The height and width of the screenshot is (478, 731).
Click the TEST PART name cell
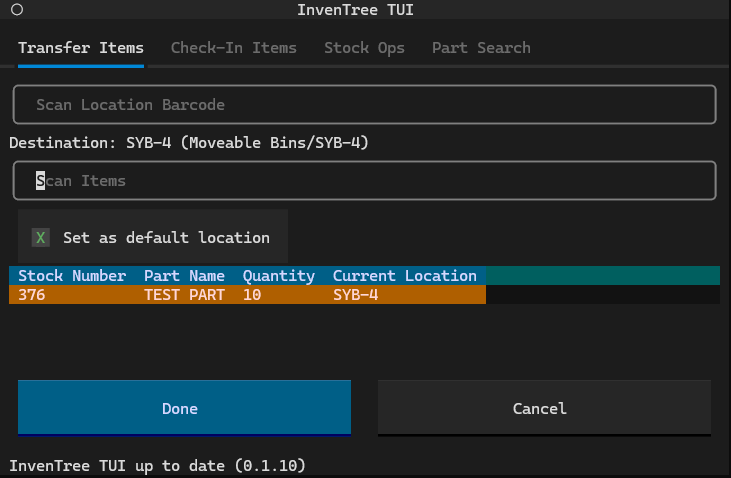[184, 295]
